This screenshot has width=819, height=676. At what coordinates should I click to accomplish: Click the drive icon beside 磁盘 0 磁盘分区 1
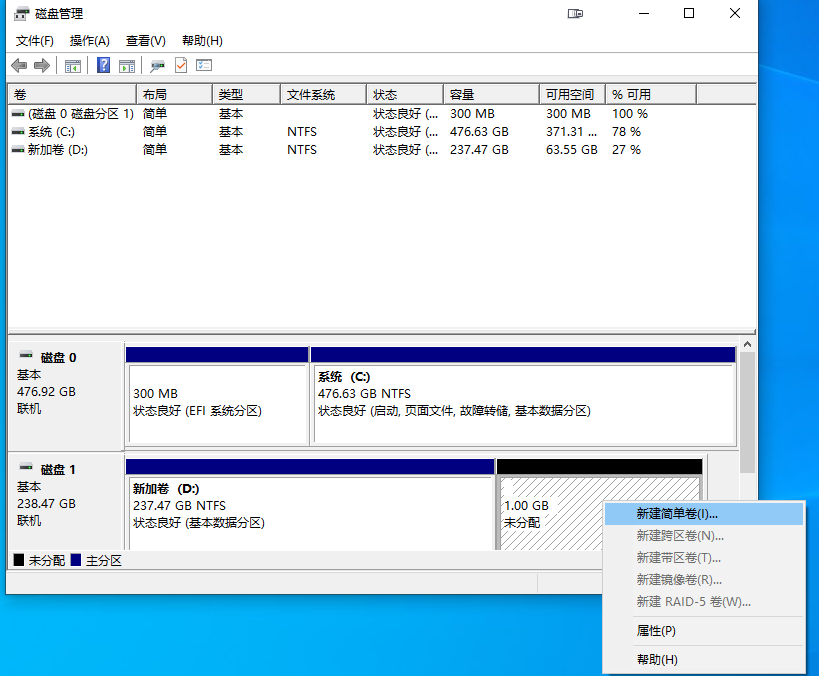18,113
